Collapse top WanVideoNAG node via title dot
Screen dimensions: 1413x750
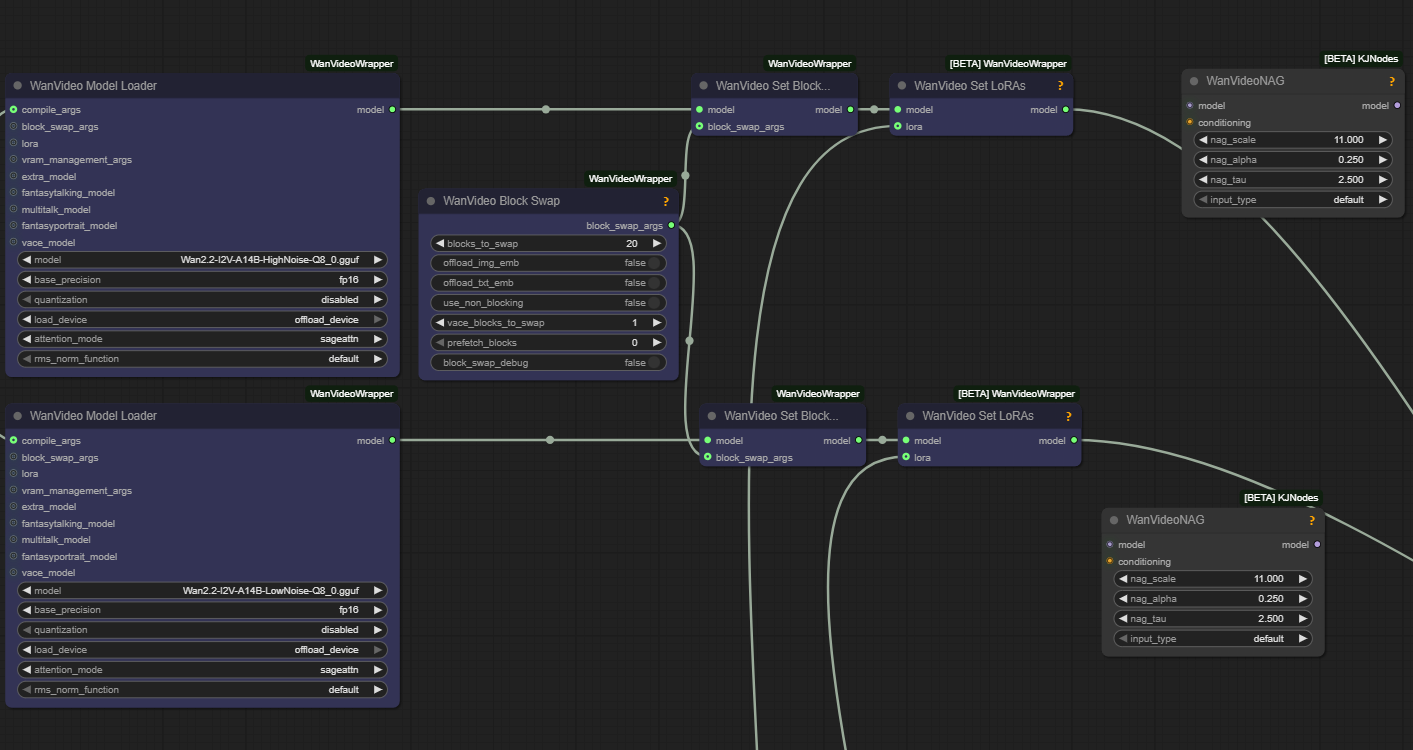tap(1194, 81)
